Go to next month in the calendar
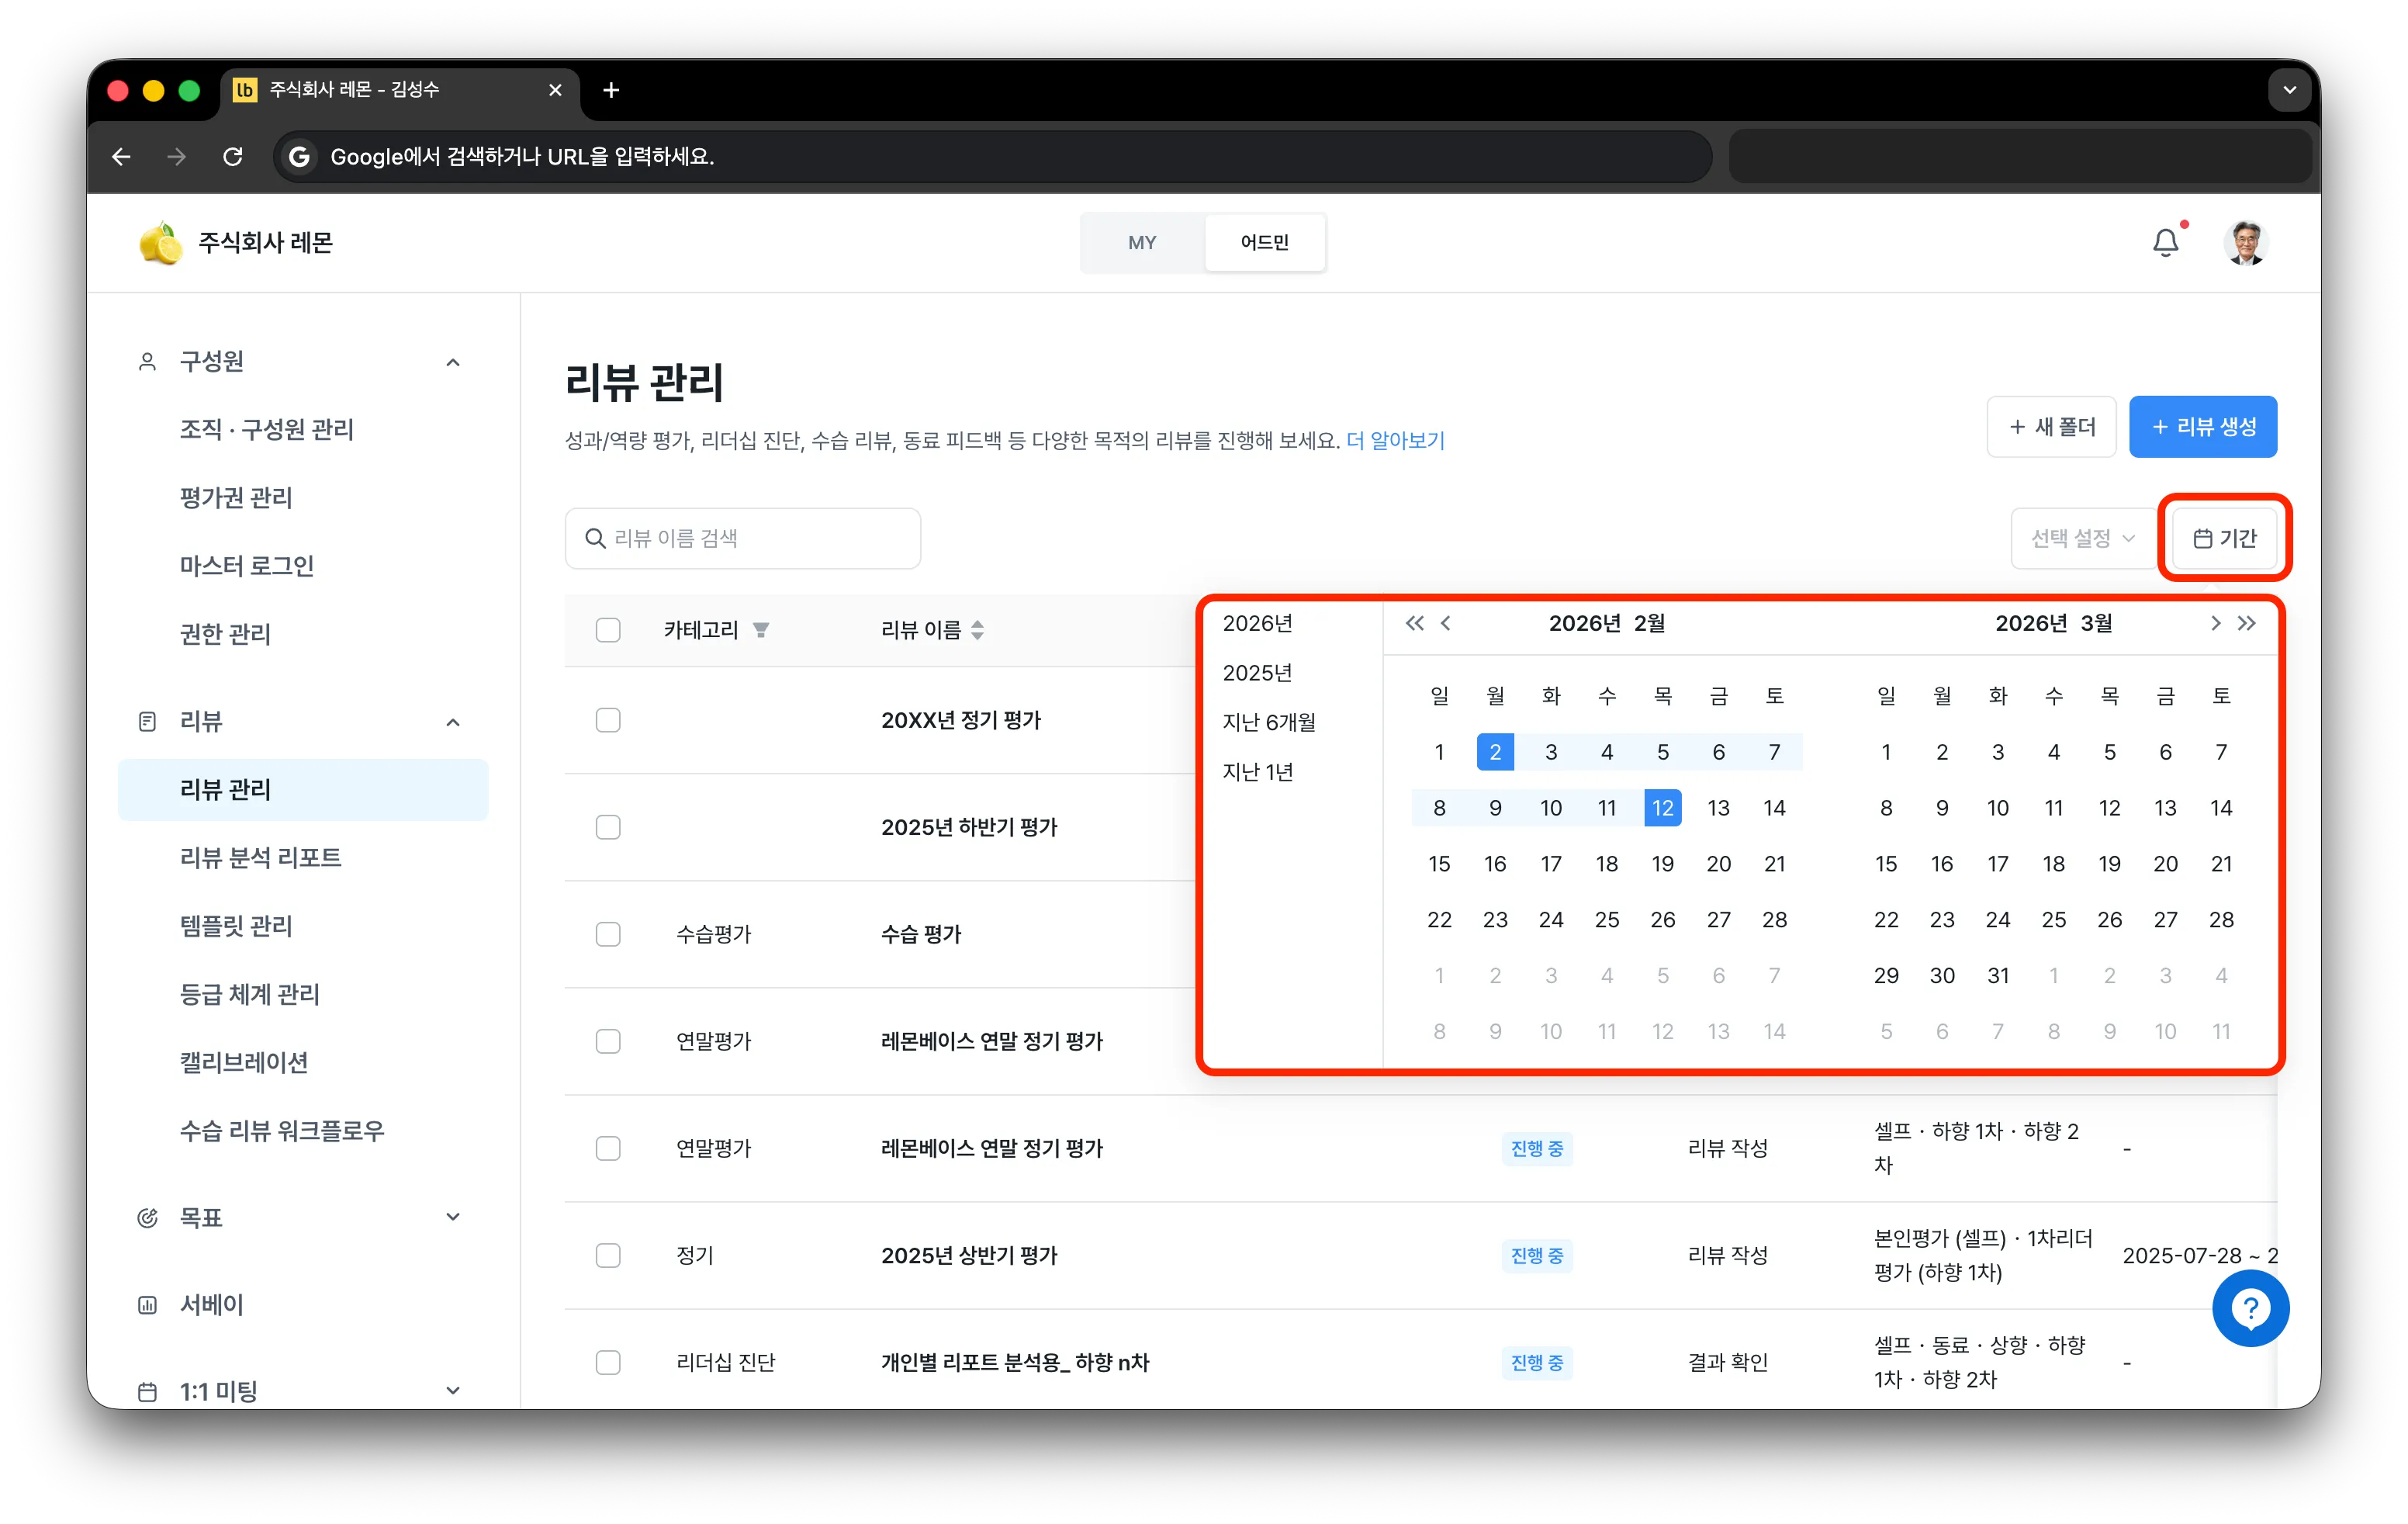2408x1524 pixels. click(x=2215, y=623)
